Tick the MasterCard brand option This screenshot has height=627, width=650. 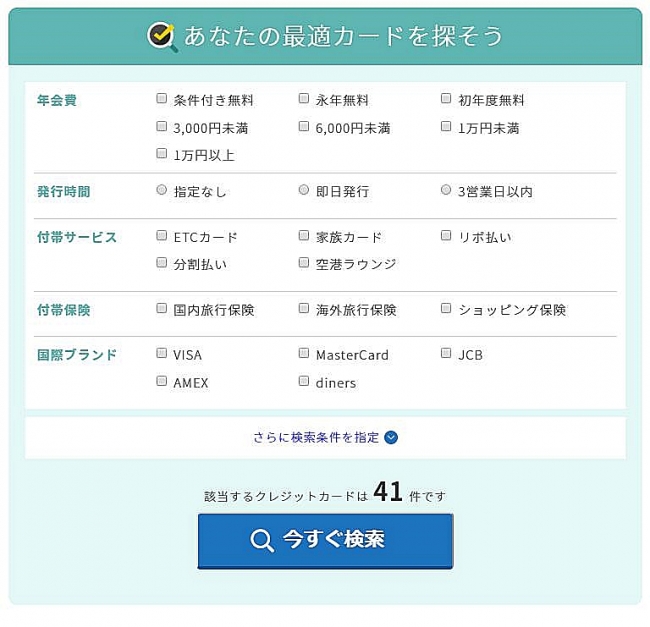(304, 354)
